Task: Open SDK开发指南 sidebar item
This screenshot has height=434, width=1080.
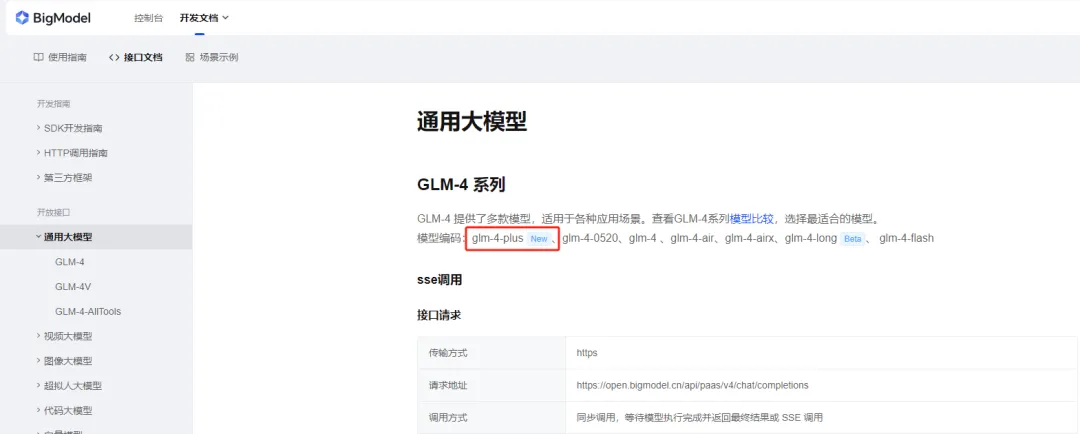Action: tap(74, 128)
